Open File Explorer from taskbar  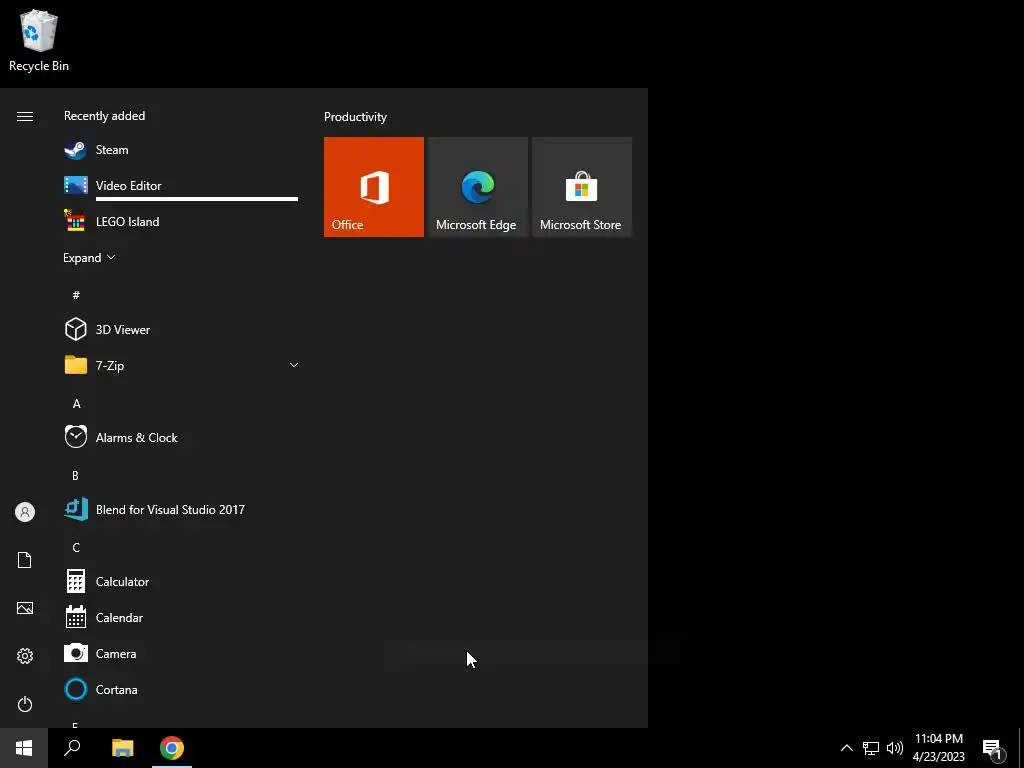point(122,748)
